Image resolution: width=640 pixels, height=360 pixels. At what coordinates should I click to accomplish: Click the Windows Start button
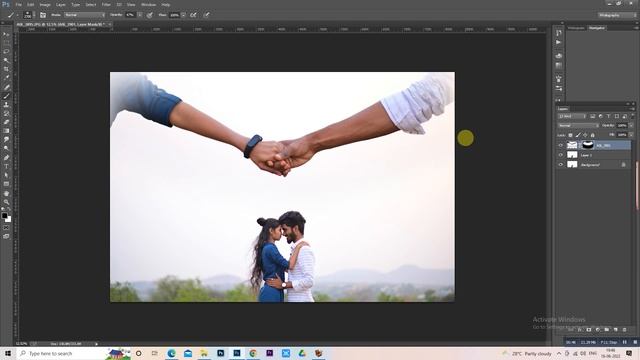[8, 353]
